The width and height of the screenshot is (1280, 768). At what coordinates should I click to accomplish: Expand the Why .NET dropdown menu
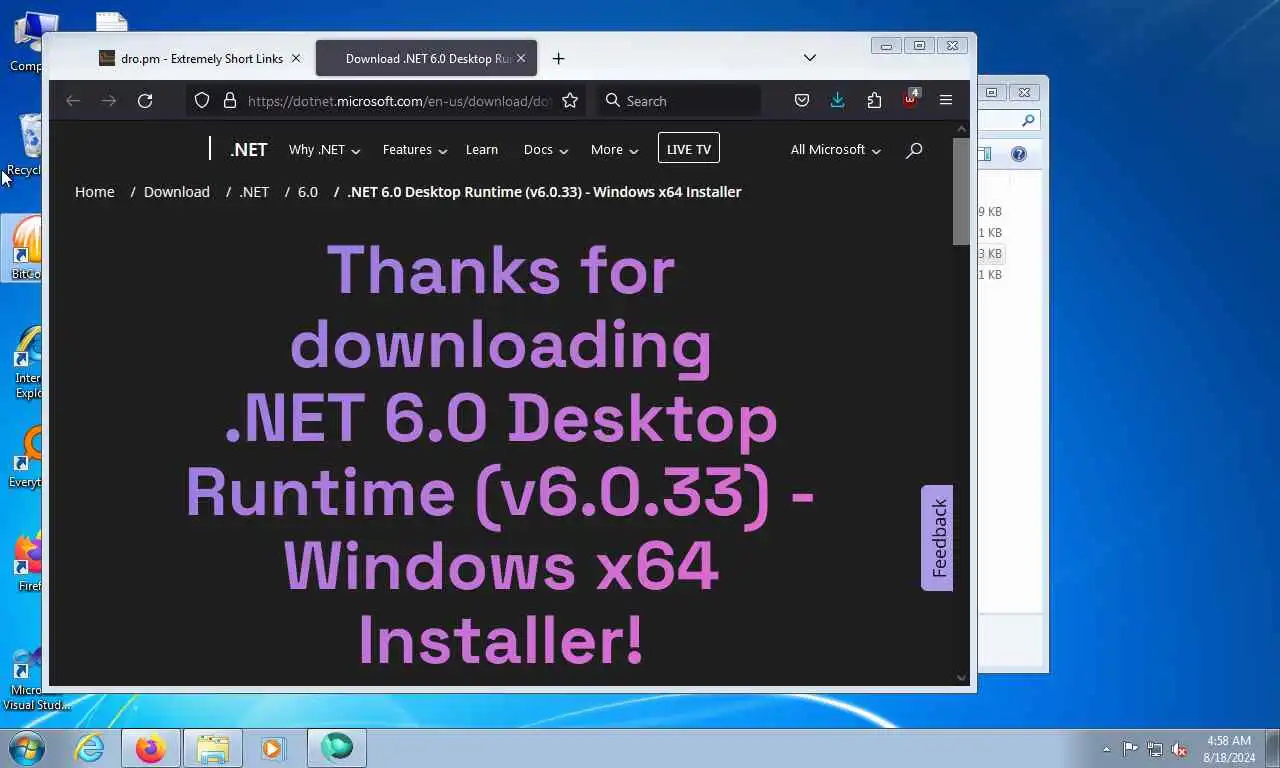[x=324, y=150]
